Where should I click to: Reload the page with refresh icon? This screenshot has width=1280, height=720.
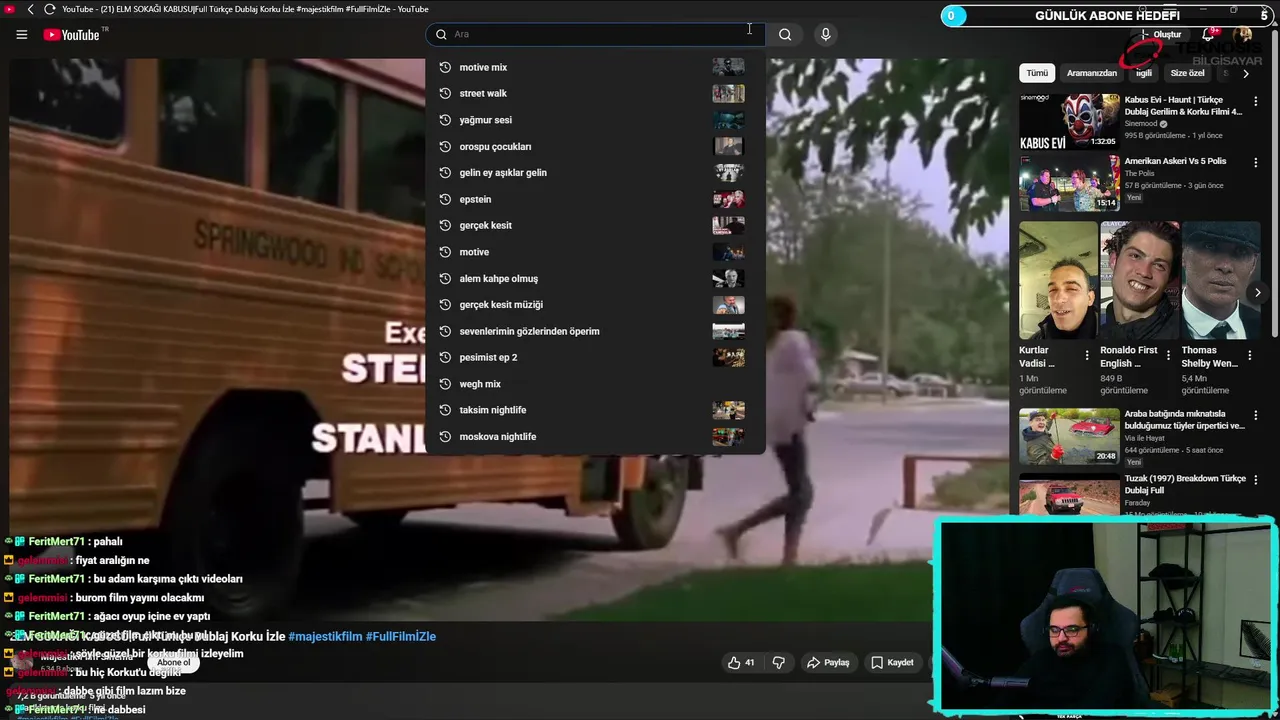(x=49, y=9)
